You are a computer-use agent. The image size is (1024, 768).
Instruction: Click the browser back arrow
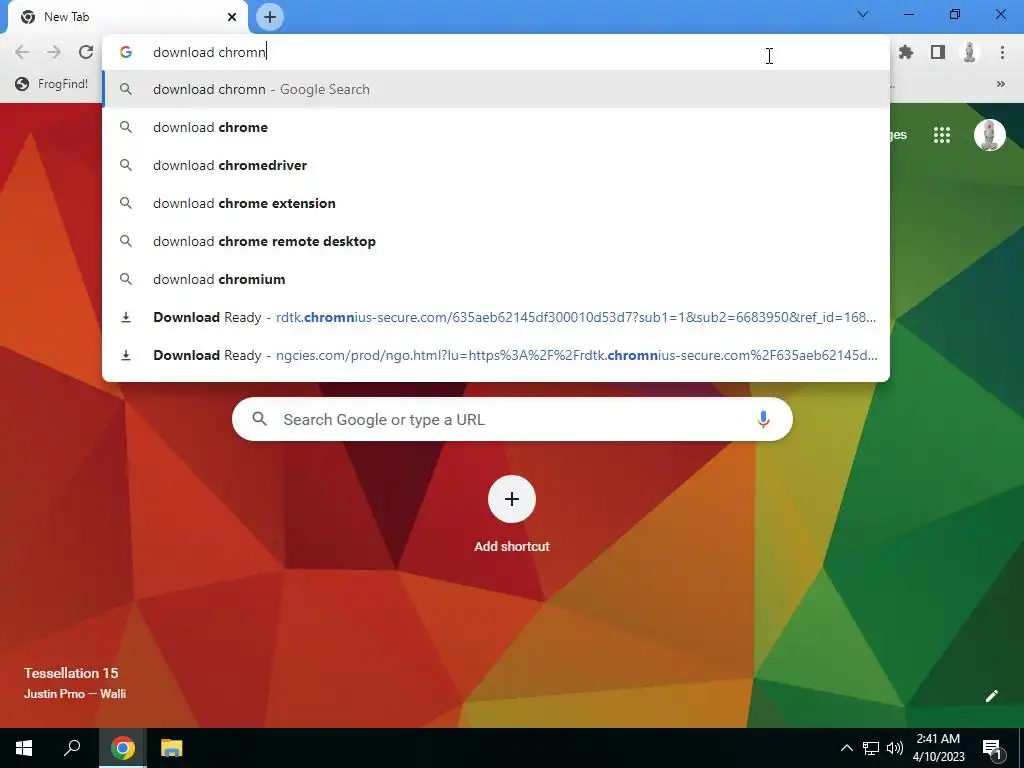tap(22, 52)
